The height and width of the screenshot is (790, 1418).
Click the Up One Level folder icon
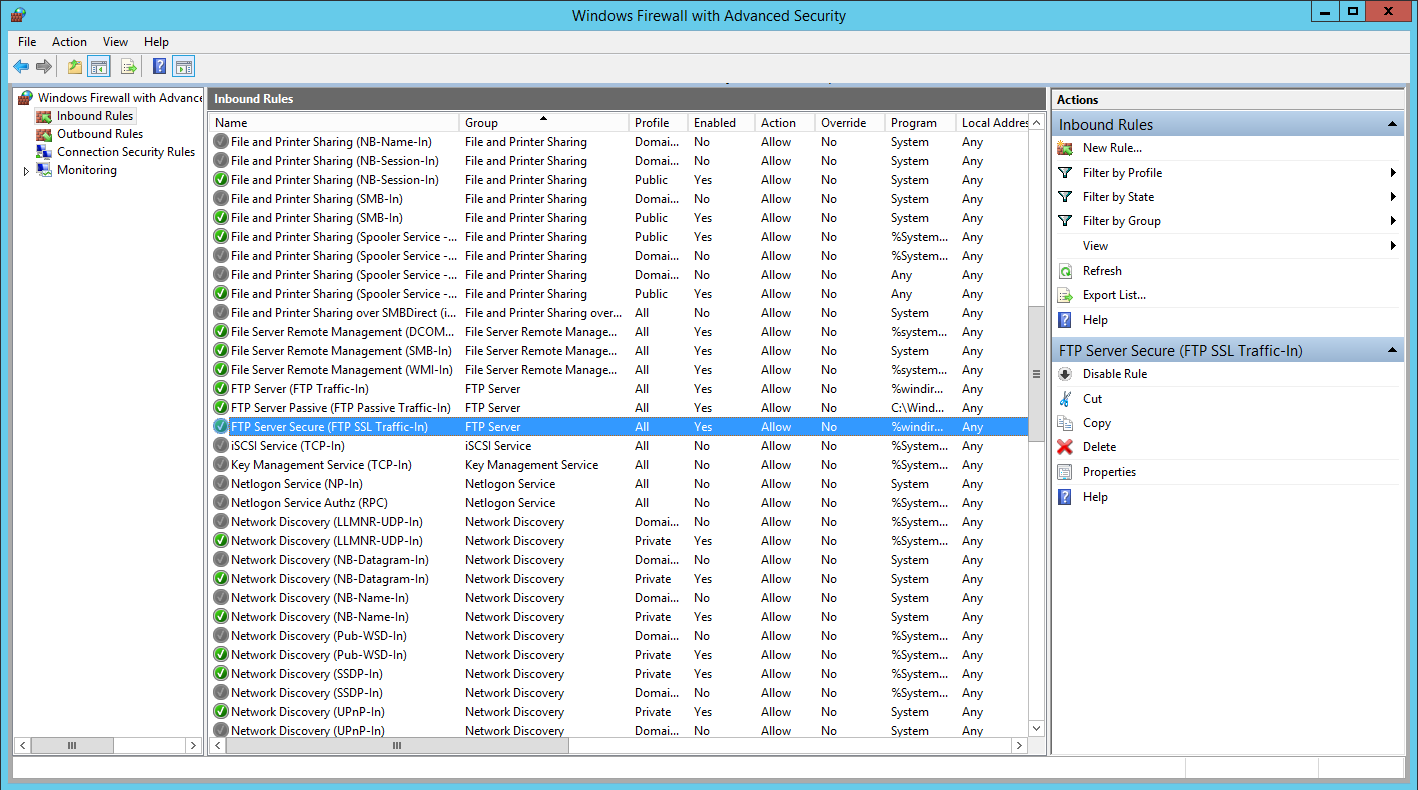pyautogui.click(x=75, y=67)
